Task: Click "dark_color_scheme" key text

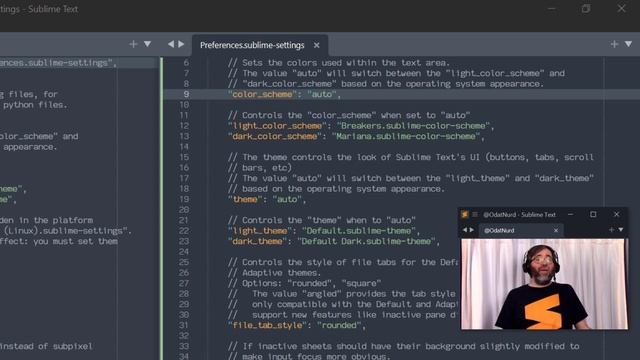Action: (x=275, y=136)
